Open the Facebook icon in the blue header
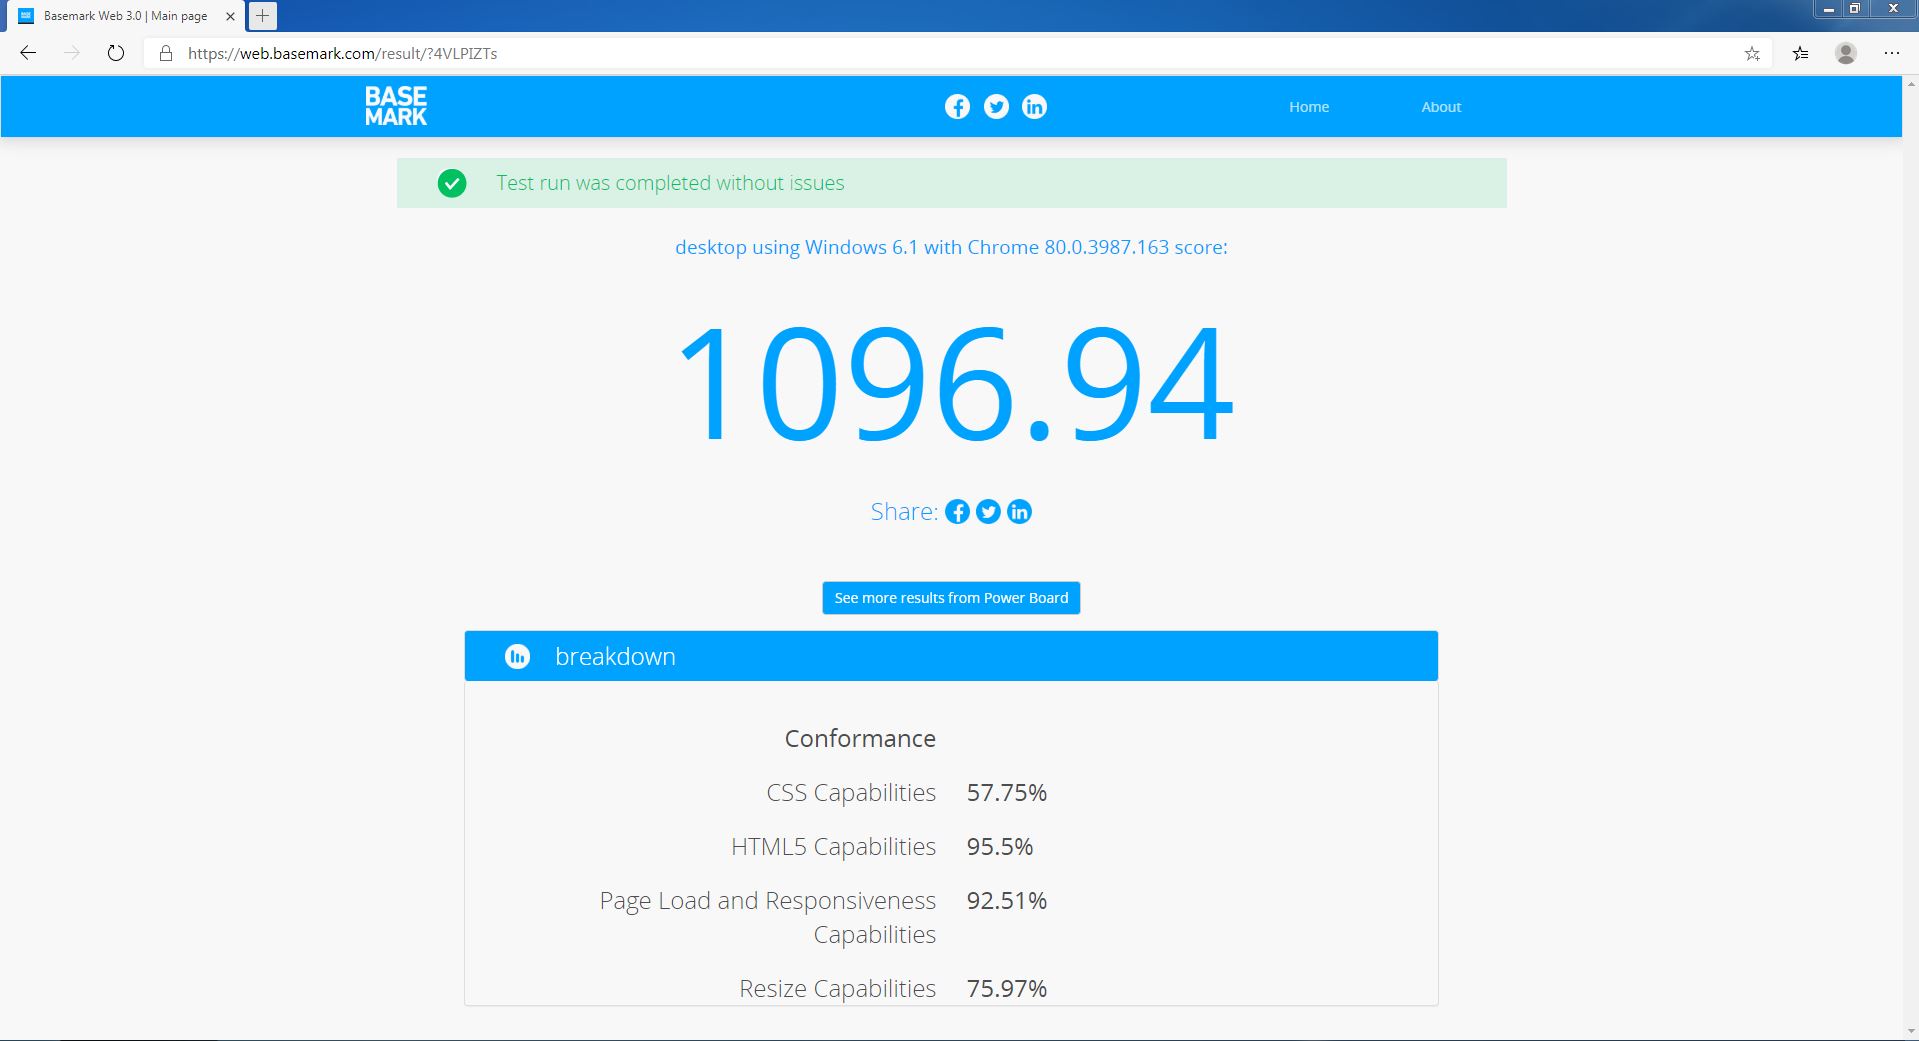 [x=957, y=107]
